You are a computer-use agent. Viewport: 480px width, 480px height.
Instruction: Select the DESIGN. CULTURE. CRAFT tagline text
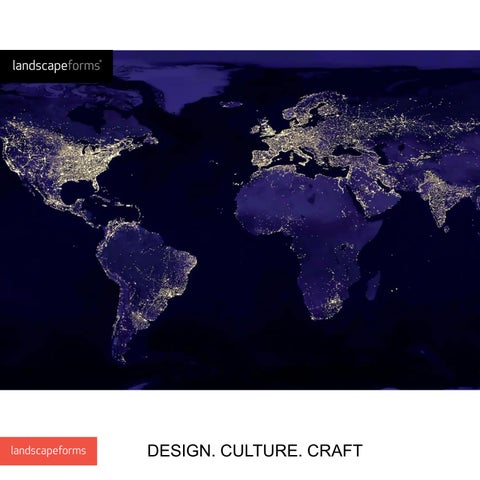click(255, 451)
